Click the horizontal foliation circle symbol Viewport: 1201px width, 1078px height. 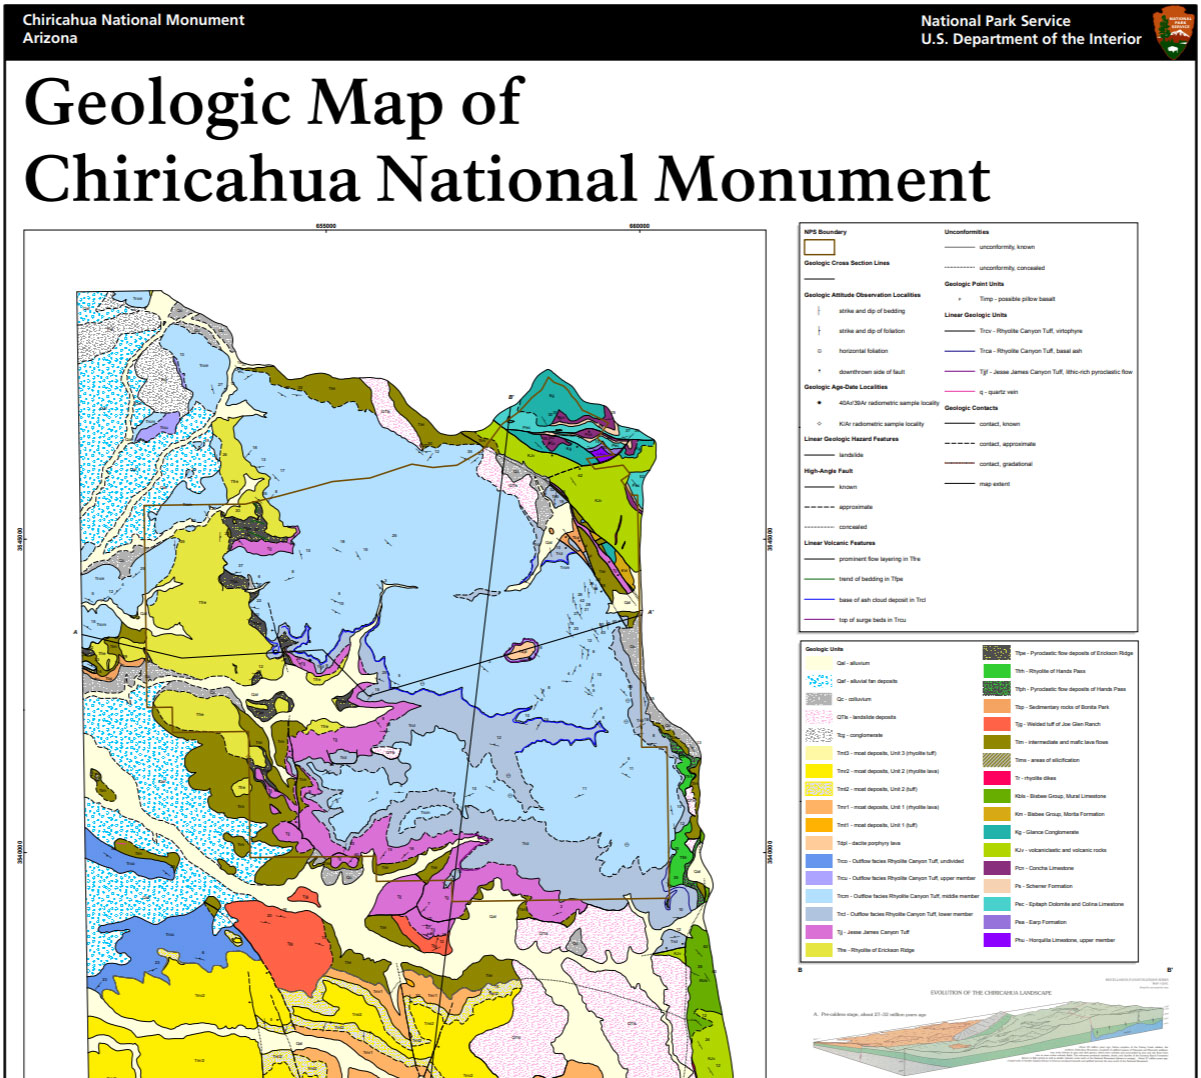tap(819, 351)
